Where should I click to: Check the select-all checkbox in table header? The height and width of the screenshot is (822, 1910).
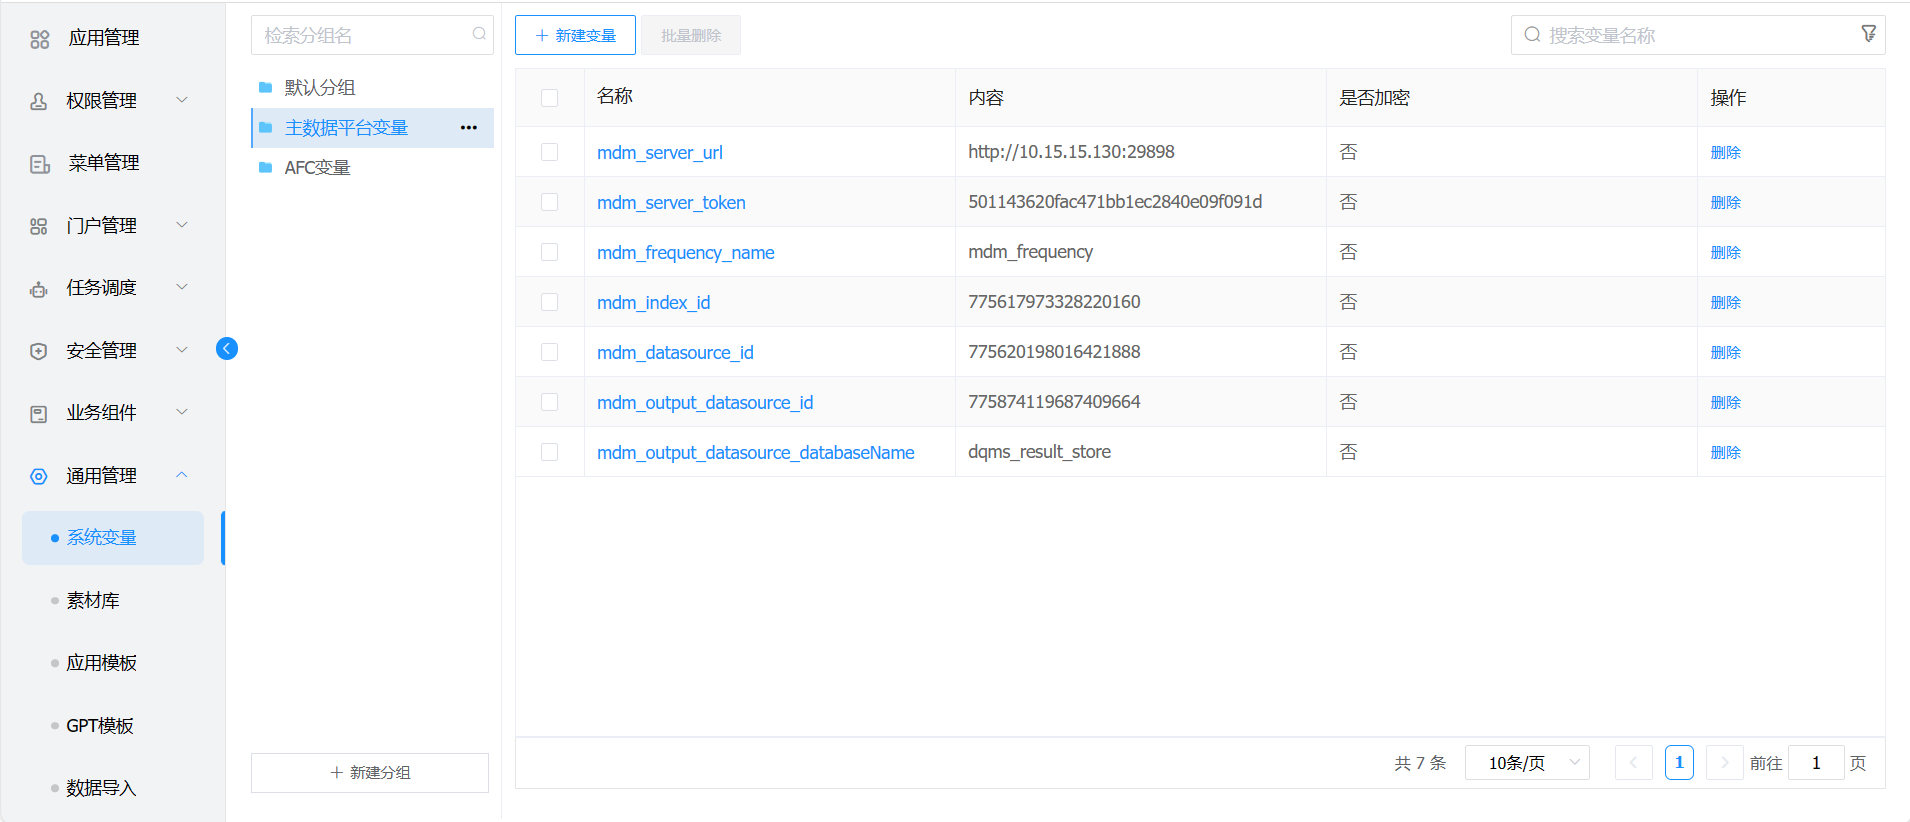tap(549, 98)
